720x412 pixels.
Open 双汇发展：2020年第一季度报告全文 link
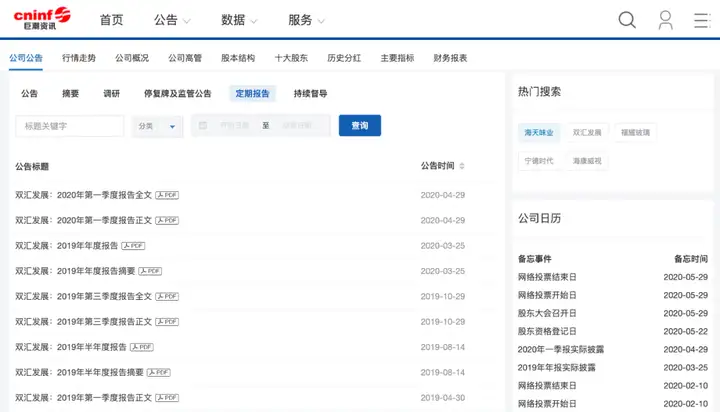click(84, 195)
